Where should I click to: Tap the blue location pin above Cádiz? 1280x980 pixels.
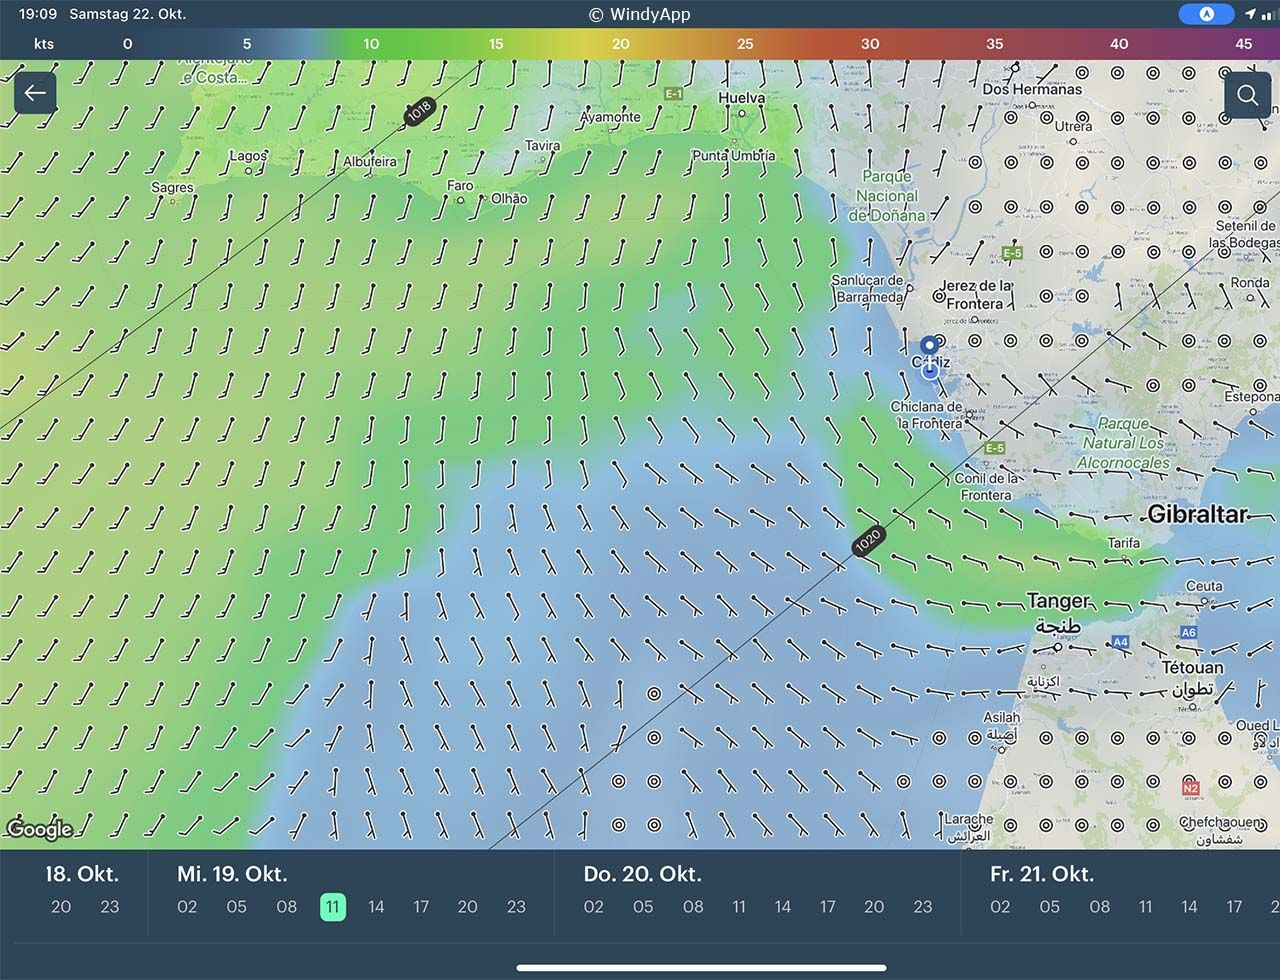pyautogui.click(x=930, y=346)
